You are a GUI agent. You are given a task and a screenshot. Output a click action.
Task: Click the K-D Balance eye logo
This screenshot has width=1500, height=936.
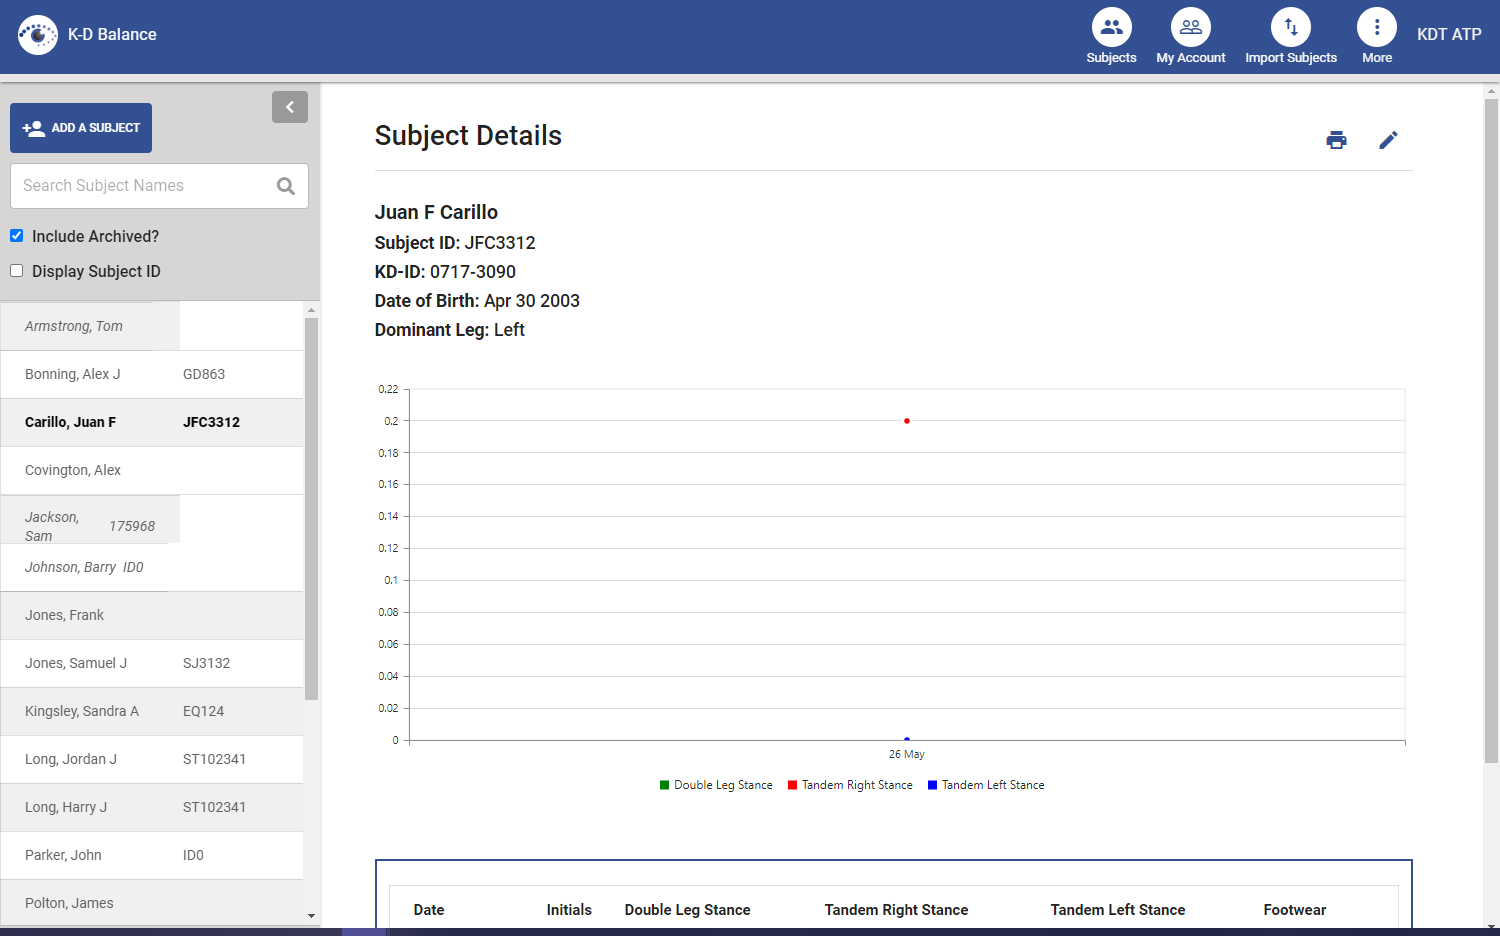38,35
